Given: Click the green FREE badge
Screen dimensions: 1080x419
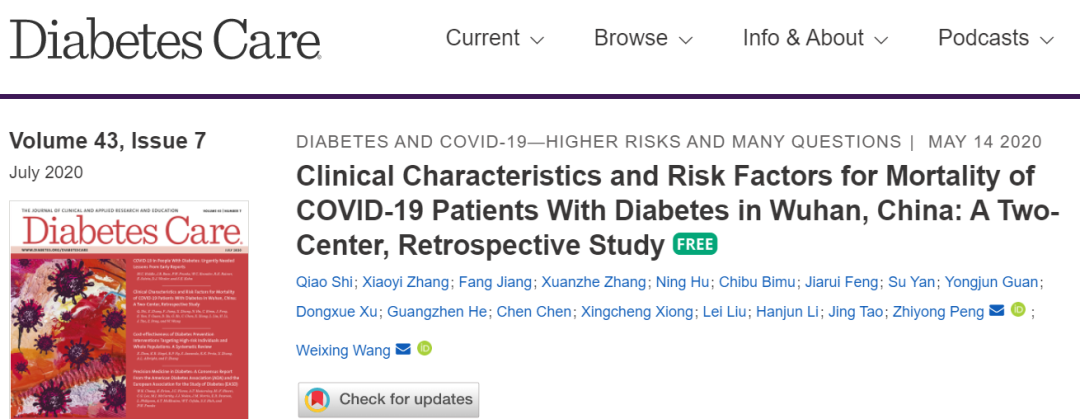Looking at the screenshot, I should pos(695,244).
